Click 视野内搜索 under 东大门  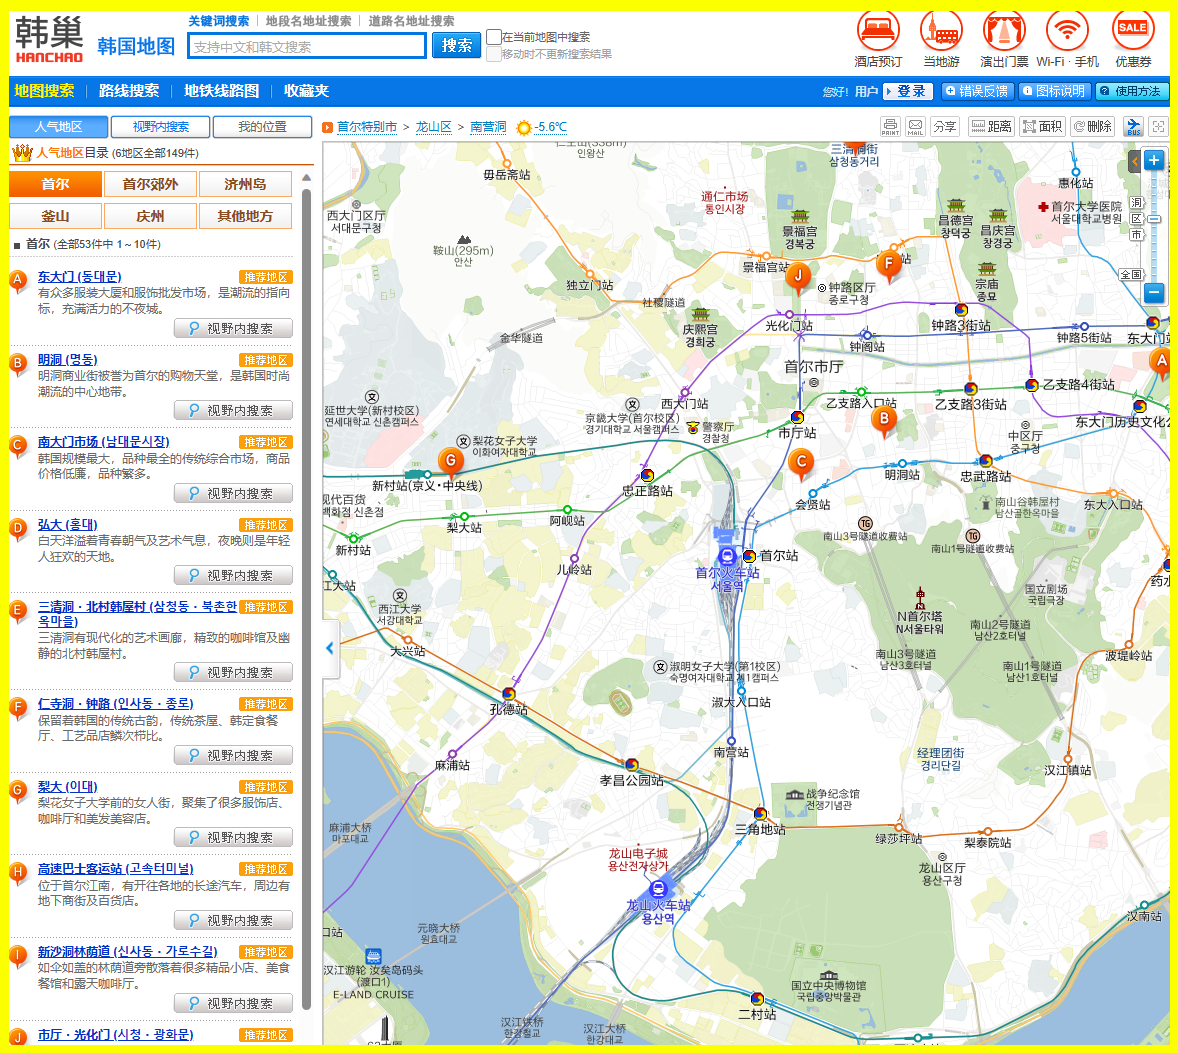[x=233, y=328]
